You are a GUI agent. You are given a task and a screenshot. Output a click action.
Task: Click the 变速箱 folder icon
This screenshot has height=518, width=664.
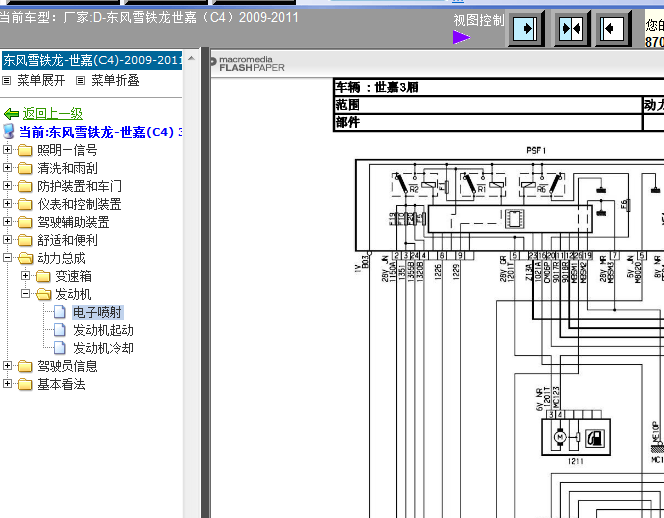click(43, 276)
